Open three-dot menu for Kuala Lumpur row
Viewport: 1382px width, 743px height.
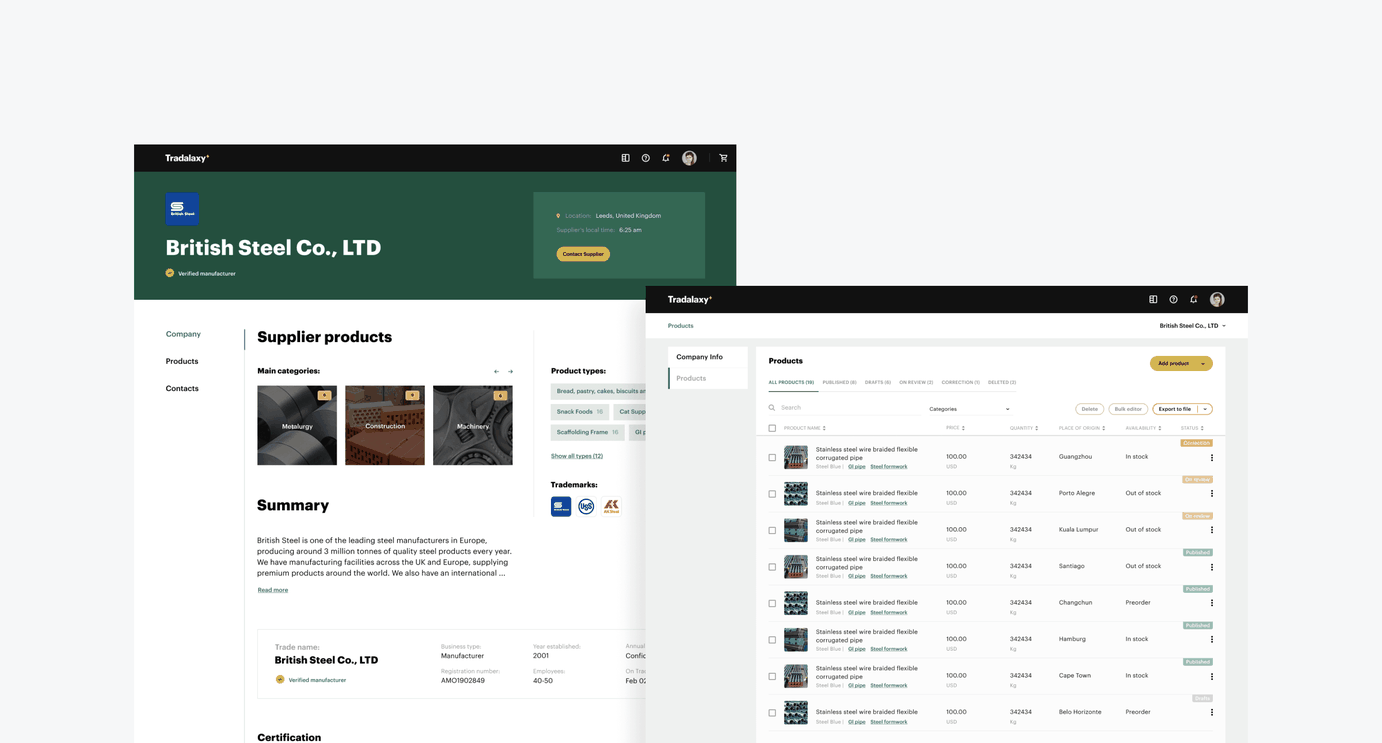tap(1212, 530)
